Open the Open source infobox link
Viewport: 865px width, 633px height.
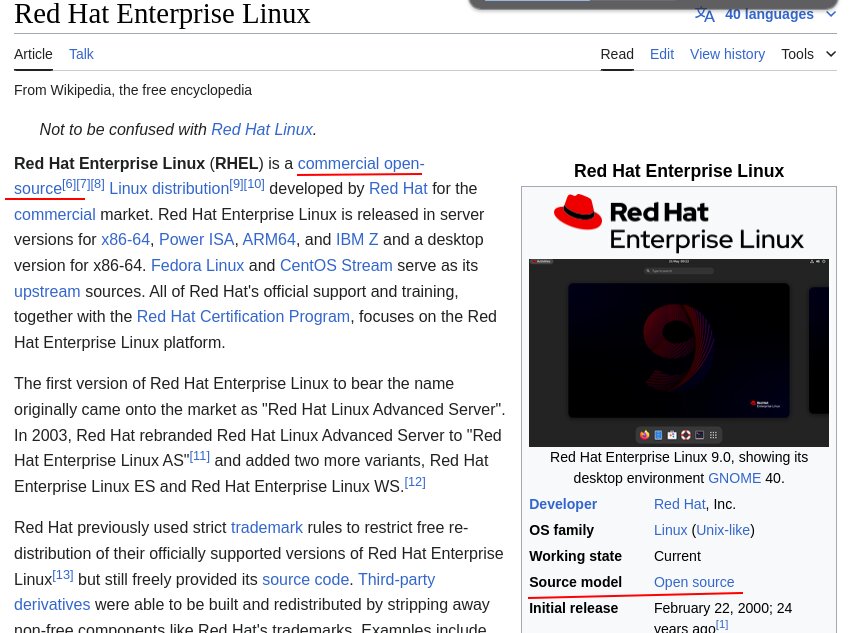(694, 582)
